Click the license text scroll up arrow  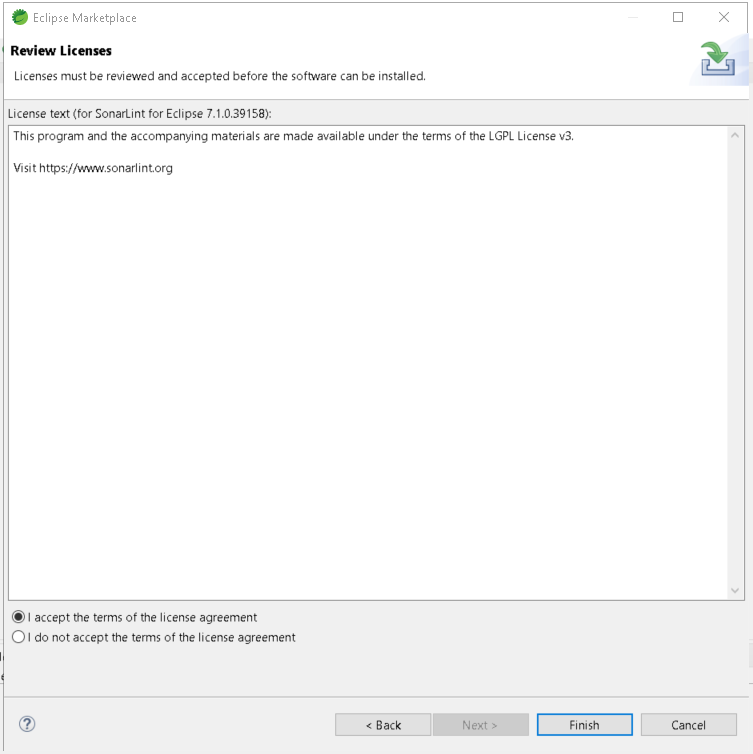[736, 135]
